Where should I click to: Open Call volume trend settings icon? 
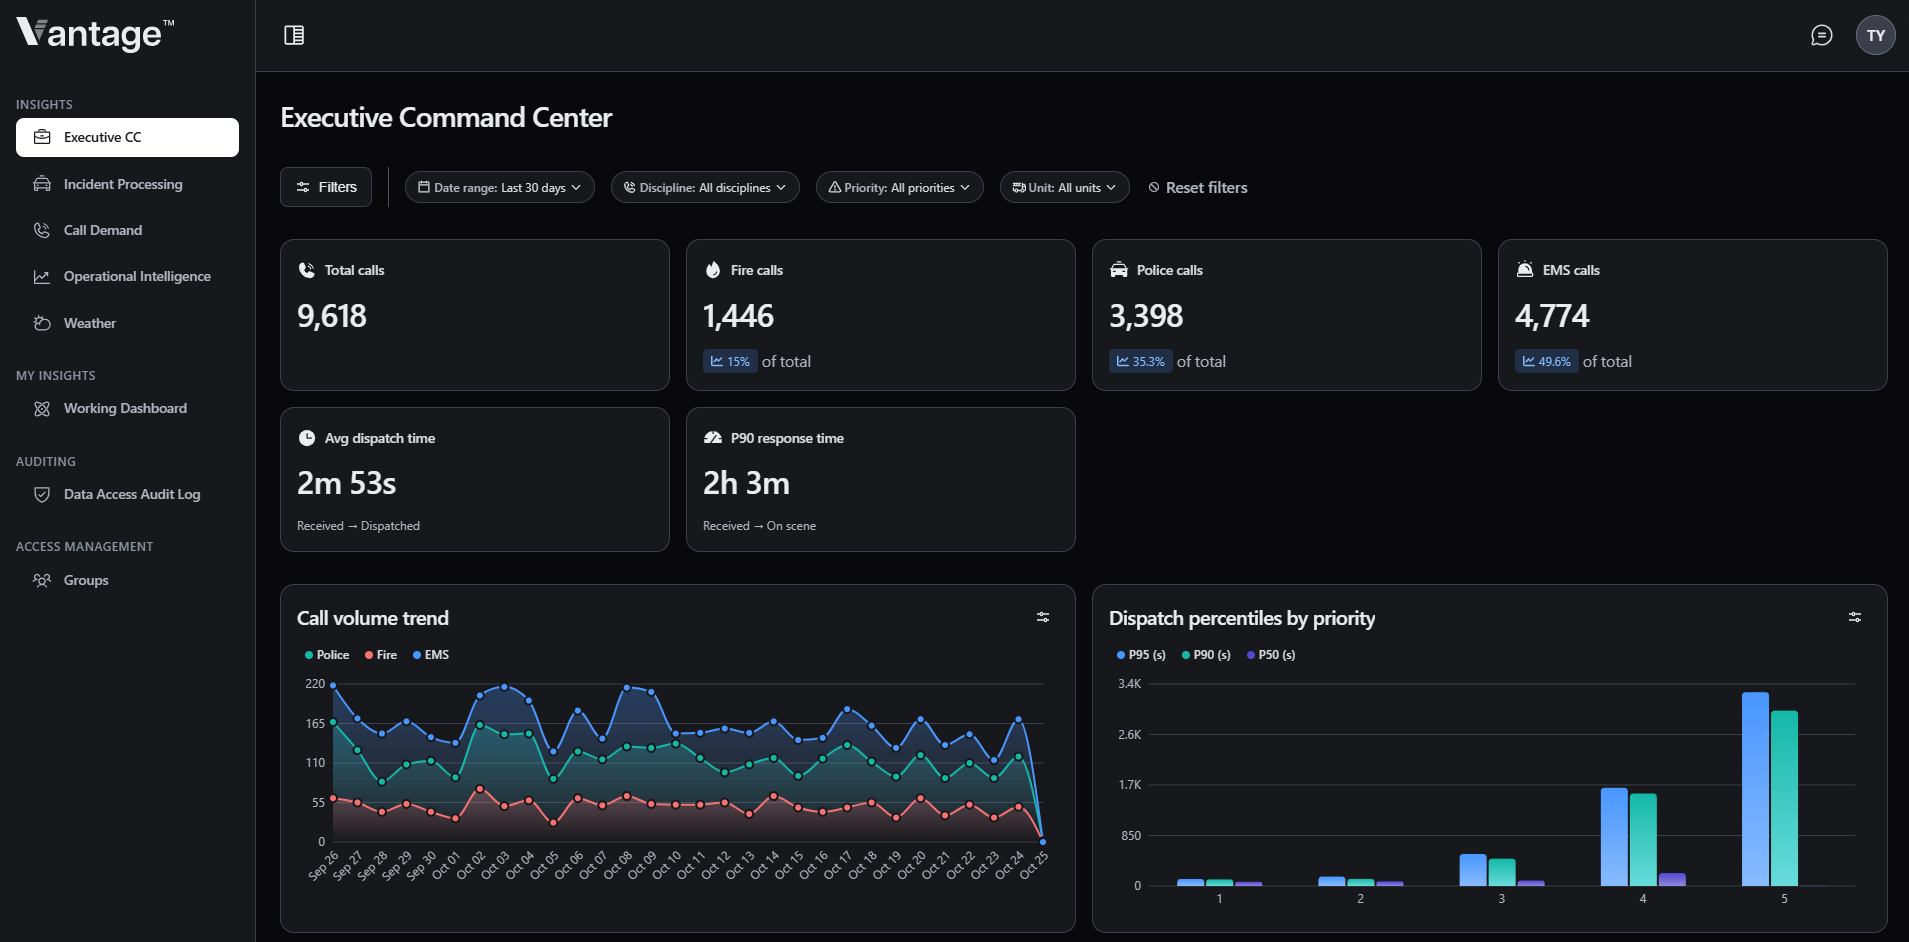1043,617
